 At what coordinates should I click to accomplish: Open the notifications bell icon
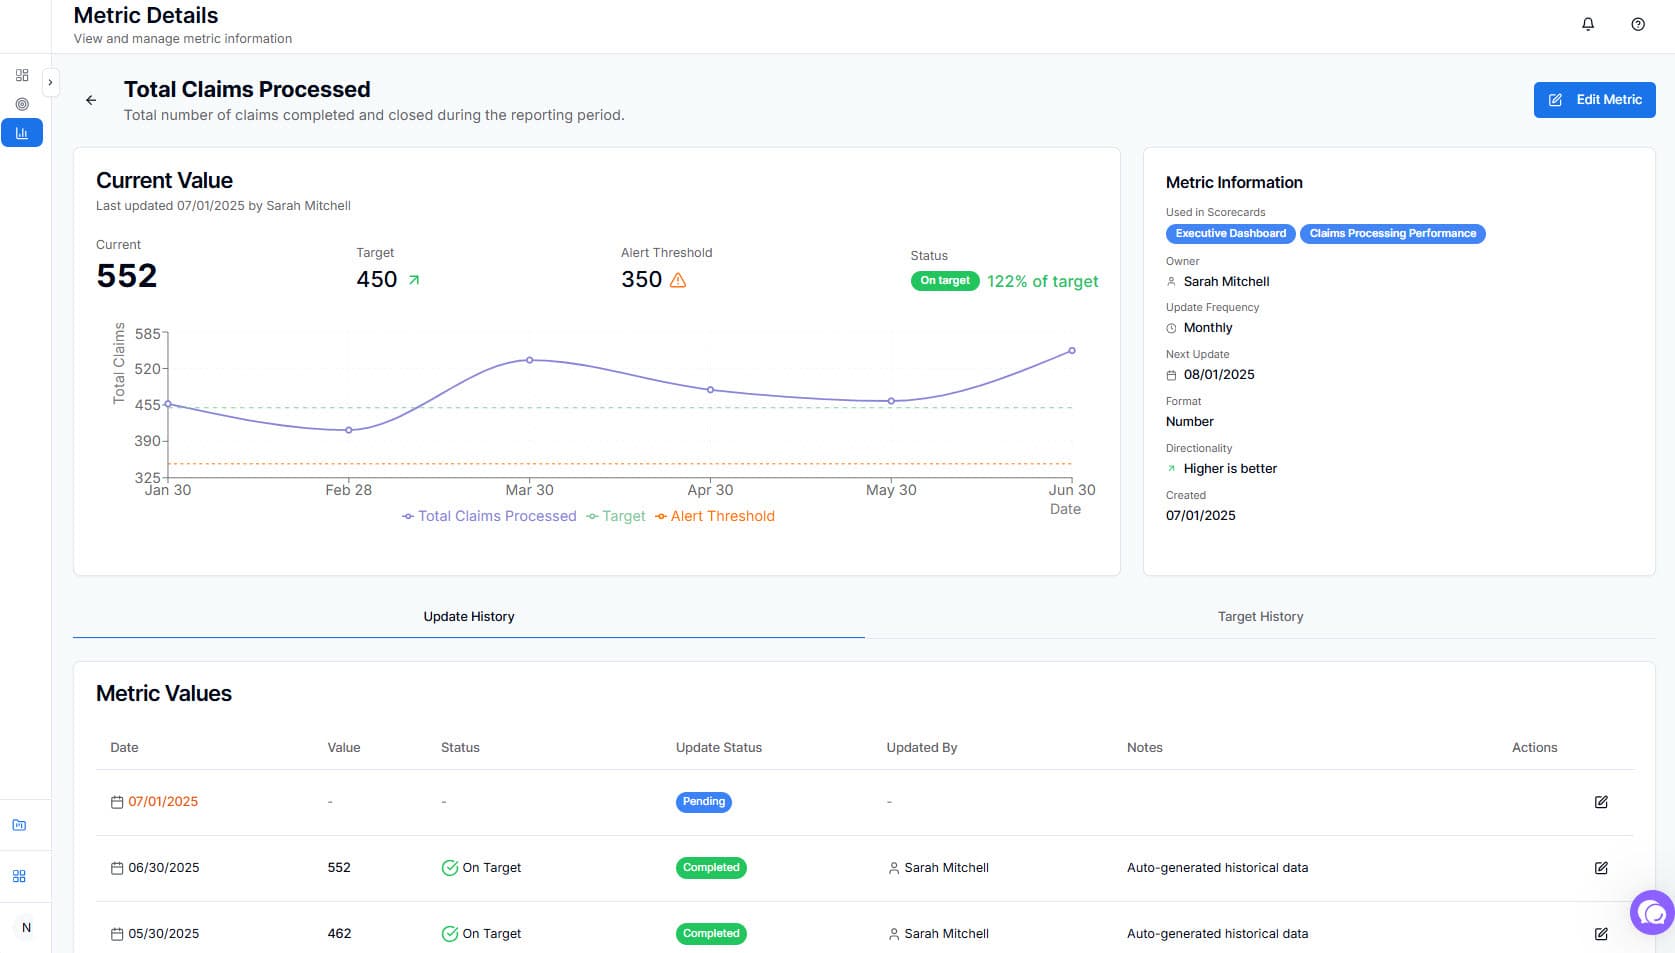coord(1588,24)
